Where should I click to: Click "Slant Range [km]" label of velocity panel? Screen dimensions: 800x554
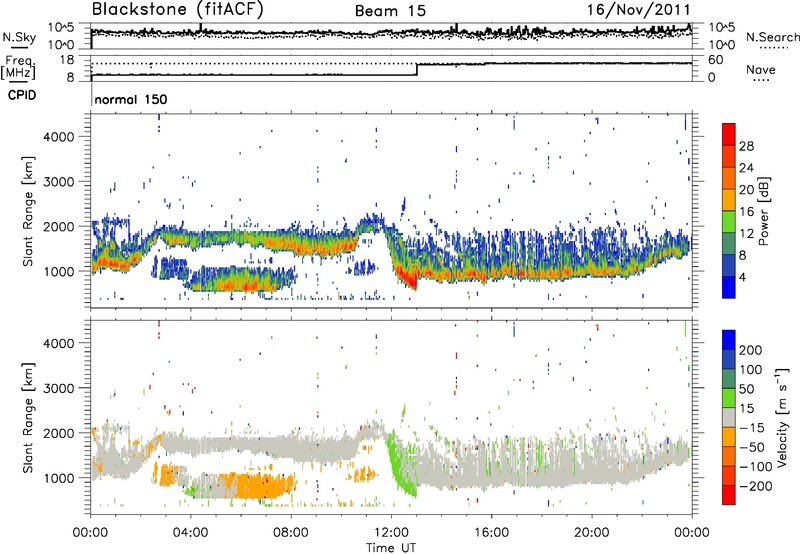coord(28,417)
